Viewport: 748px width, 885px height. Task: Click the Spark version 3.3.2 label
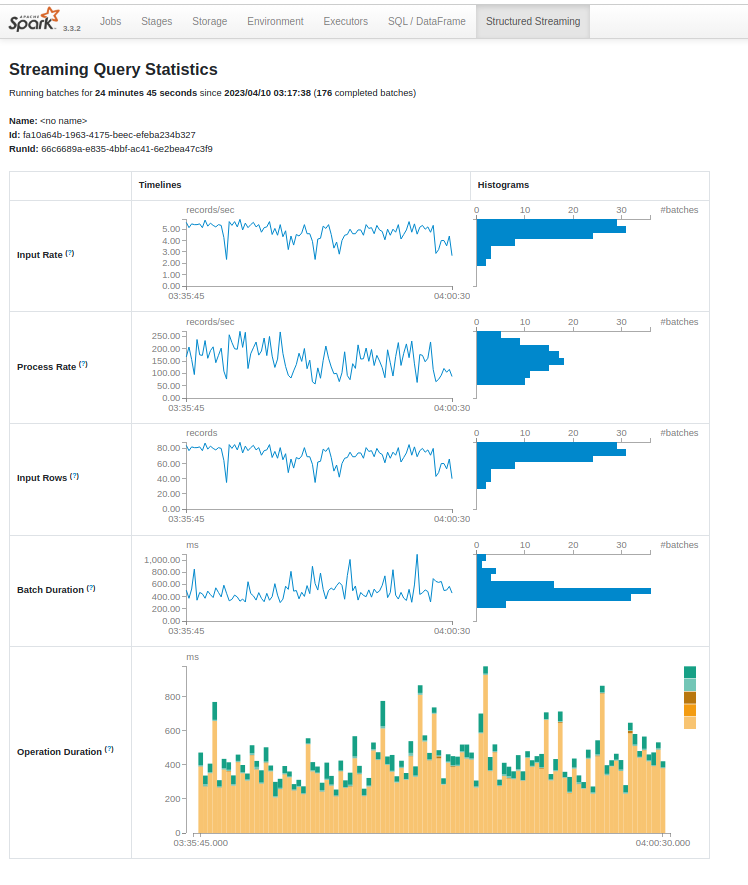[x=72, y=28]
